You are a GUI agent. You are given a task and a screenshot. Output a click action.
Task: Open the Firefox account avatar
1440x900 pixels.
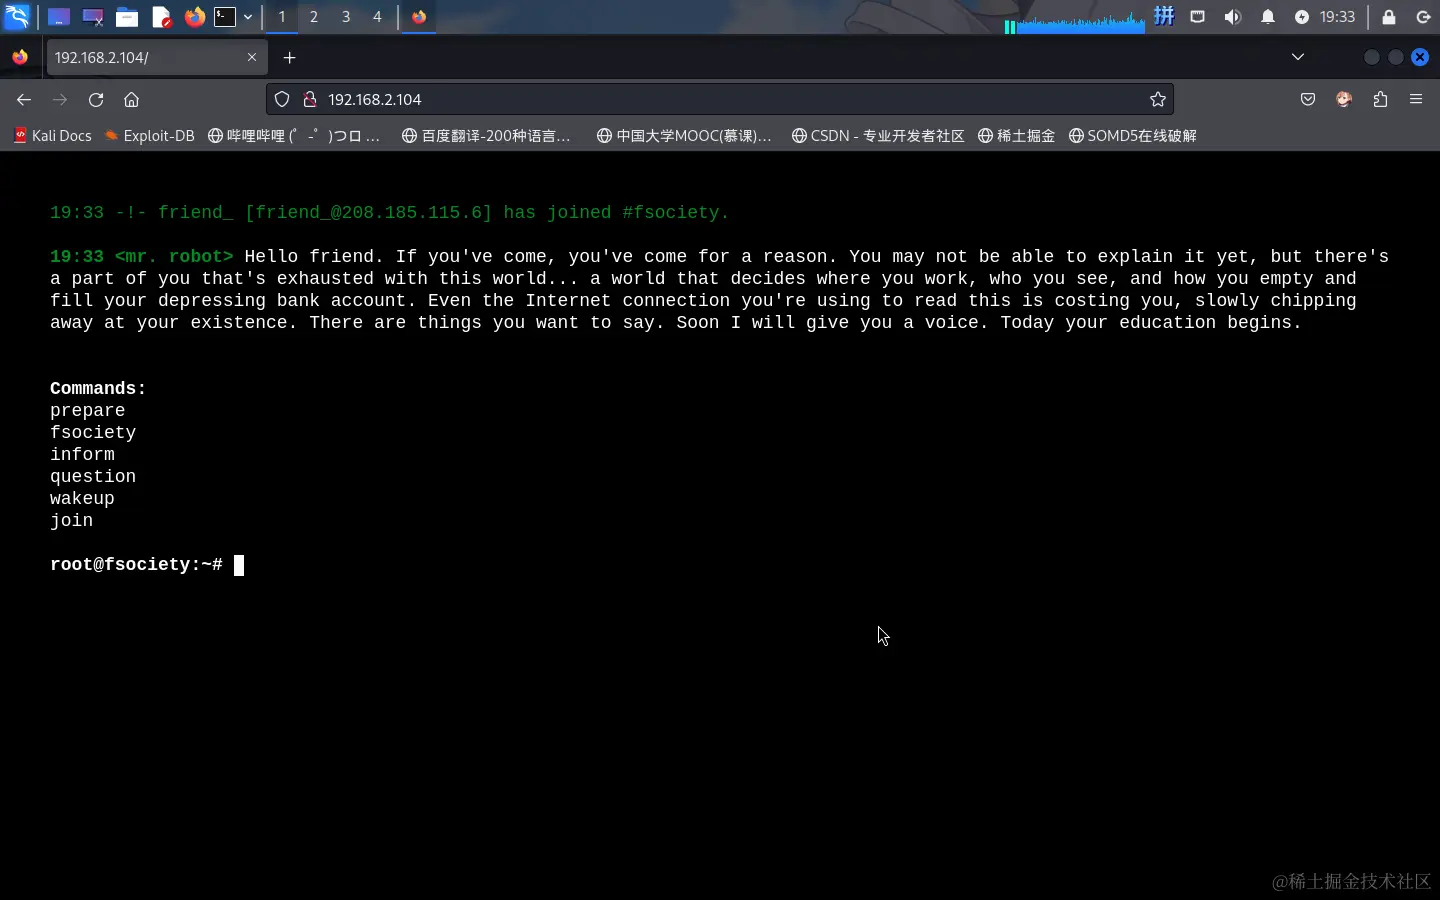[x=1344, y=99]
